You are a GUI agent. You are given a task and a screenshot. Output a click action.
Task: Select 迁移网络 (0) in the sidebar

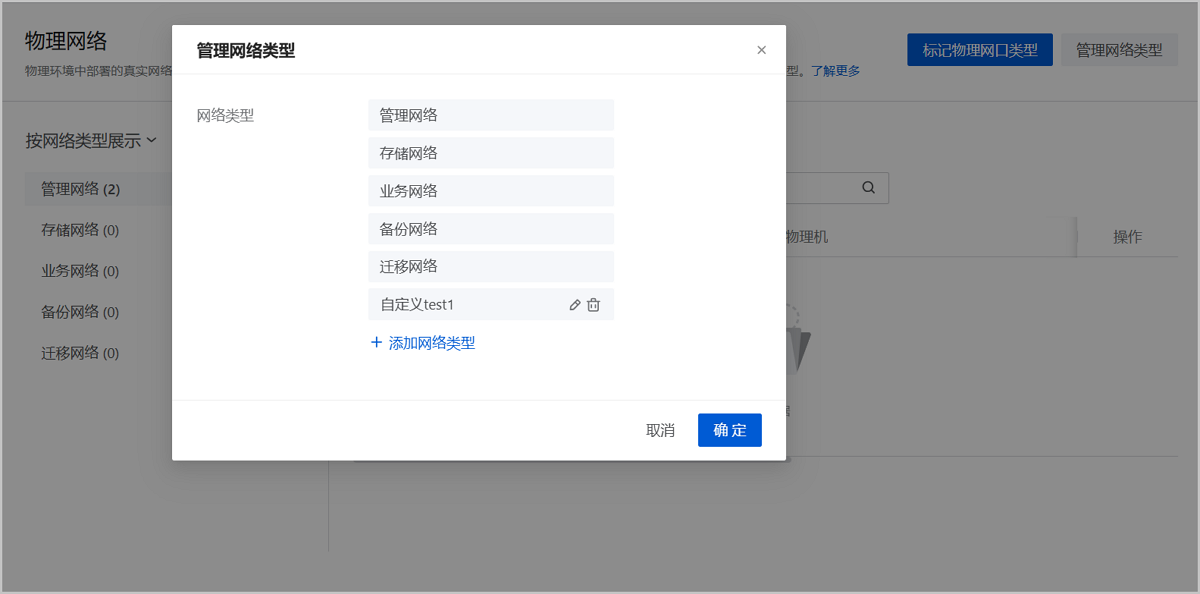point(80,353)
